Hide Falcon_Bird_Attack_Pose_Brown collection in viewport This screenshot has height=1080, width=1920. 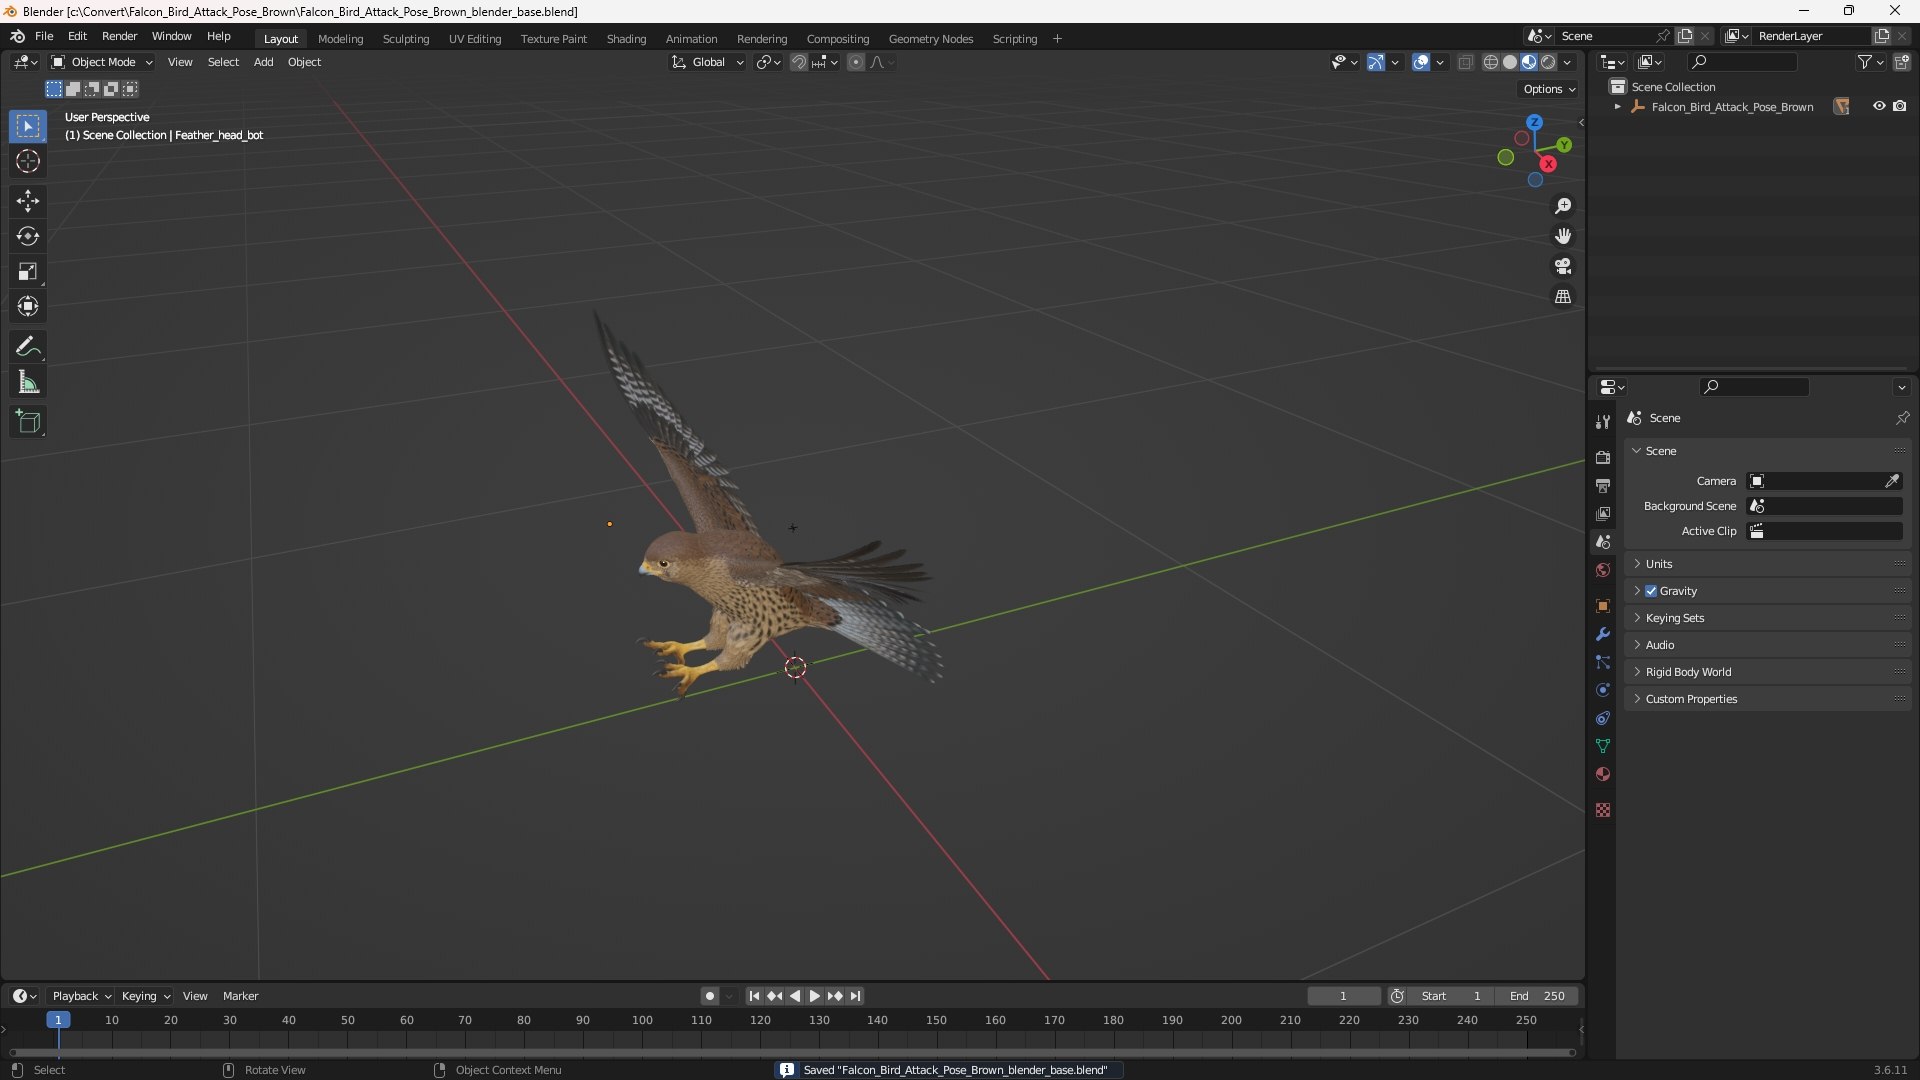point(1879,106)
